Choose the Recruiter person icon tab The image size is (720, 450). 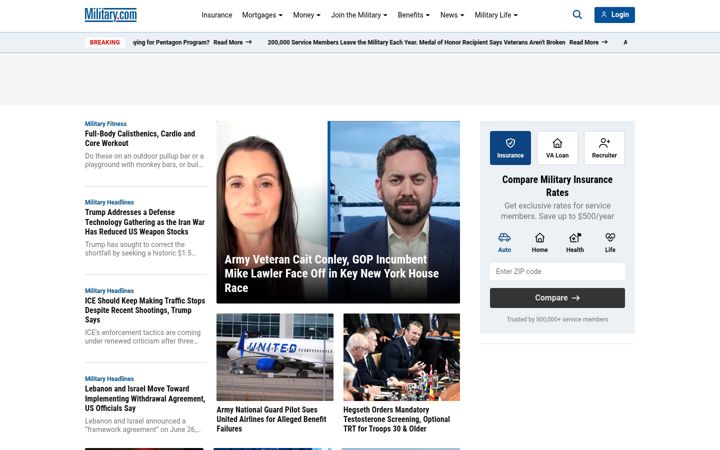pyautogui.click(x=604, y=148)
